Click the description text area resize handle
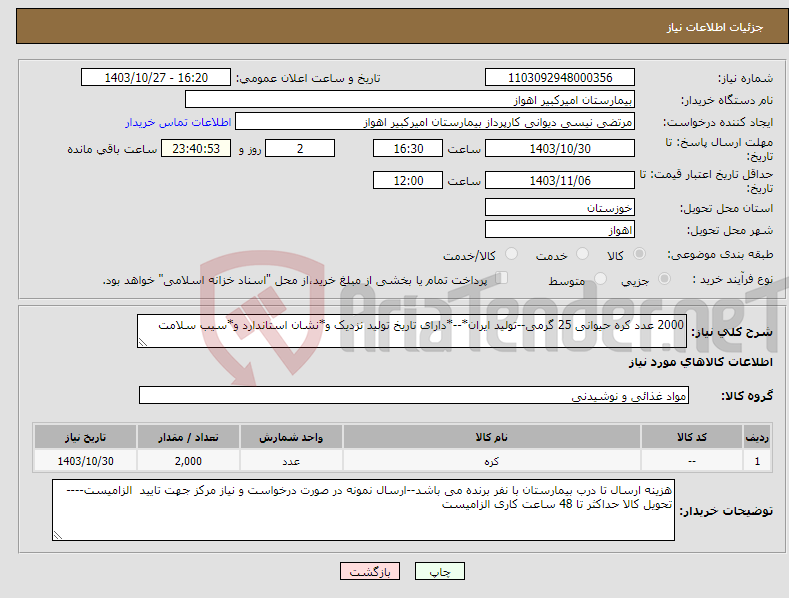The image size is (789, 598). coord(143,342)
